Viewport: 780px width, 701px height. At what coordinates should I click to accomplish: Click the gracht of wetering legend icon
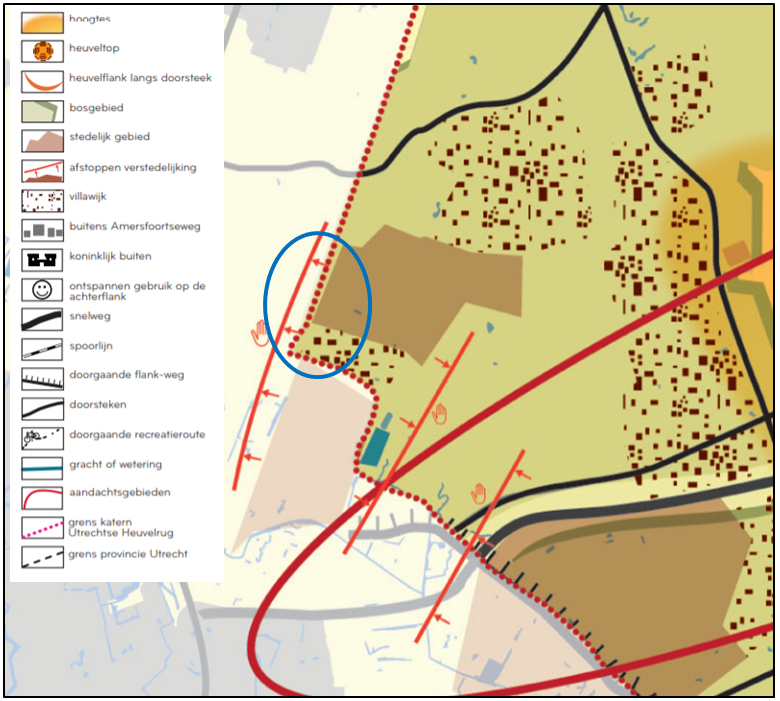click(x=42, y=468)
